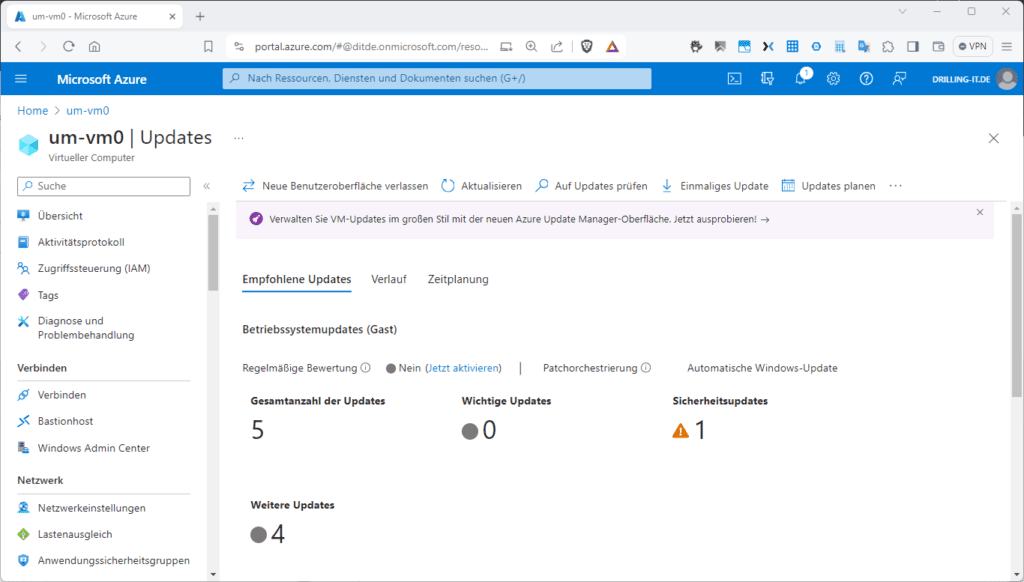Open the browser zoom magnifier icon
Screen dimensions: 1024x582
532,46
